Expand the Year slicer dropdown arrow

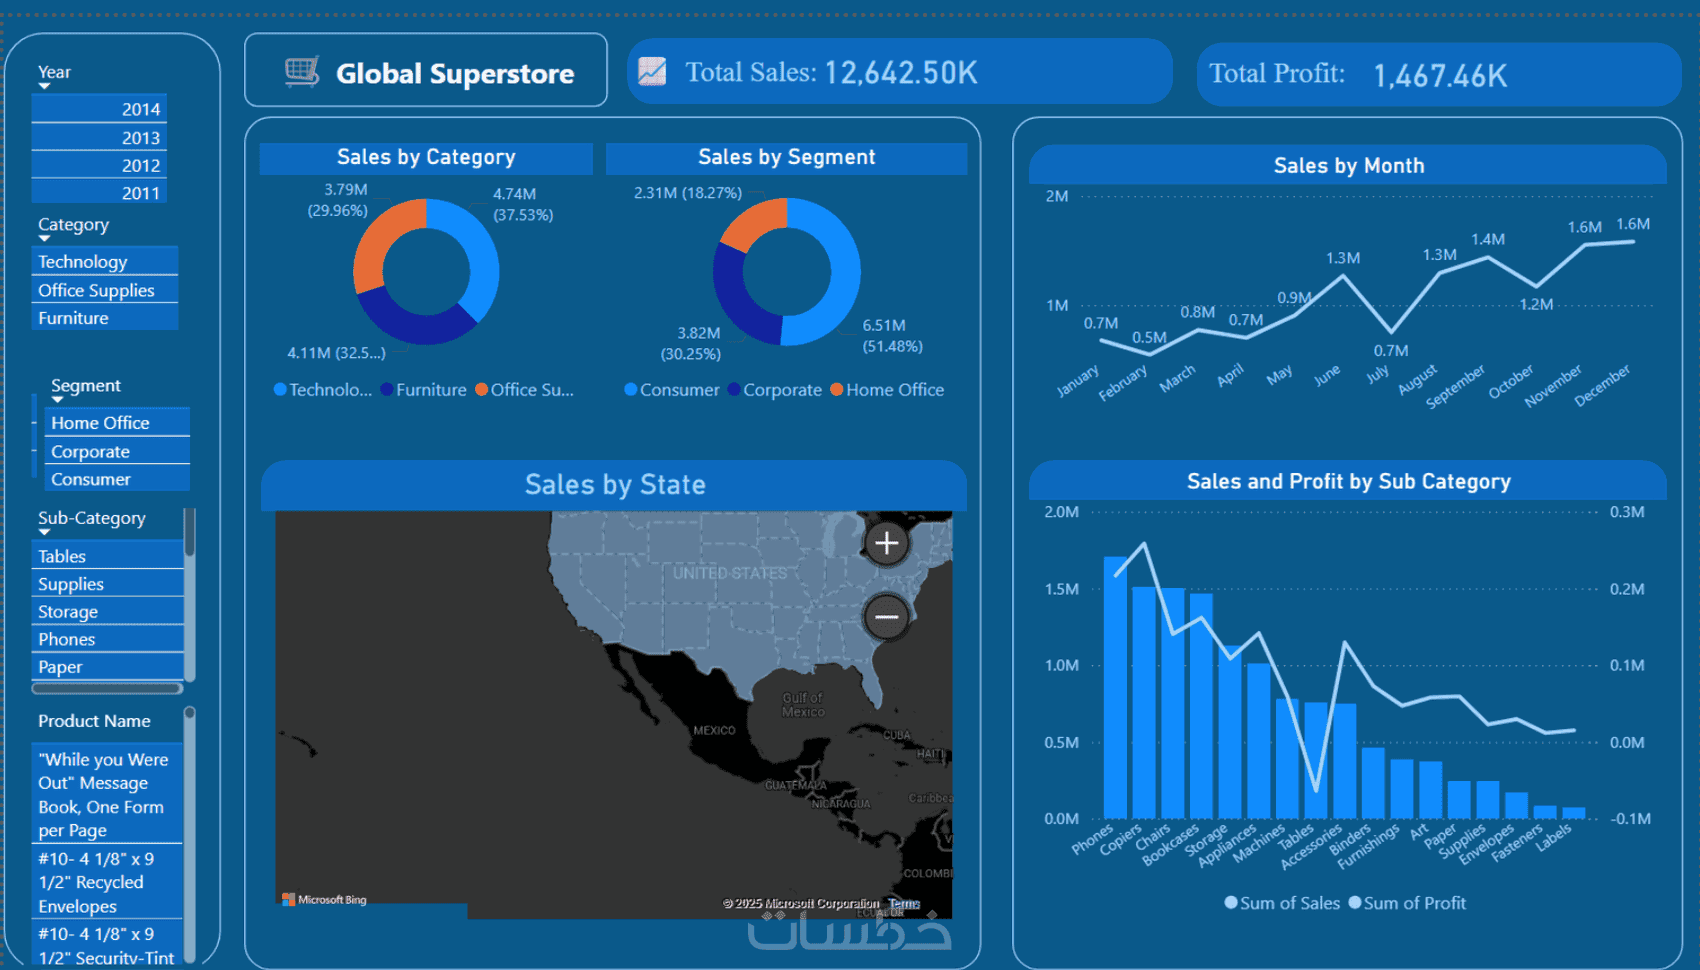click(x=44, y=87)
